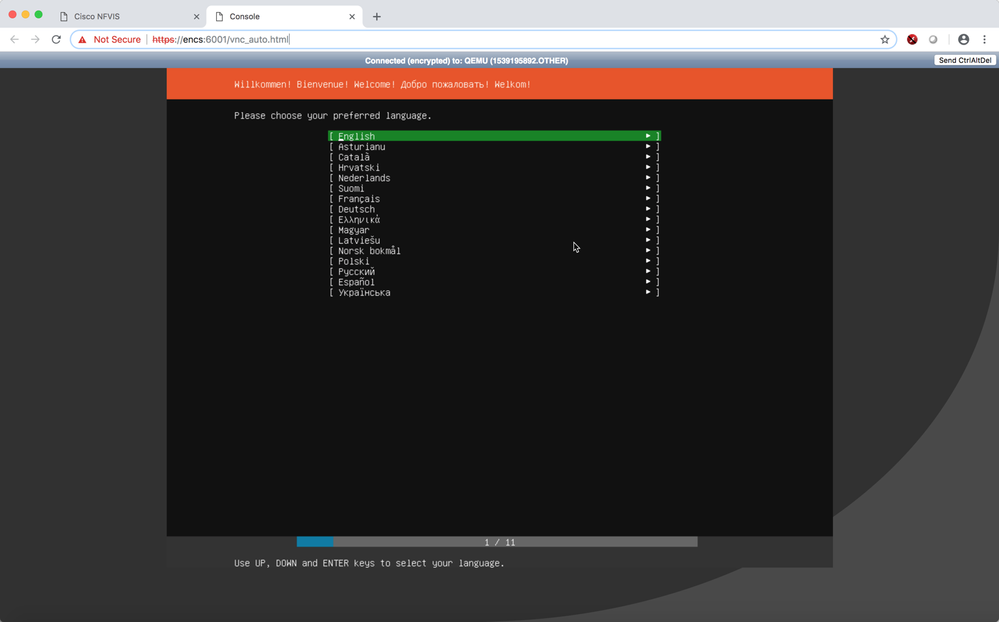The width and height of the screenshot is (999, 622).
Task: Click the macOS yellow minimize button
Action: coord(25,15)
